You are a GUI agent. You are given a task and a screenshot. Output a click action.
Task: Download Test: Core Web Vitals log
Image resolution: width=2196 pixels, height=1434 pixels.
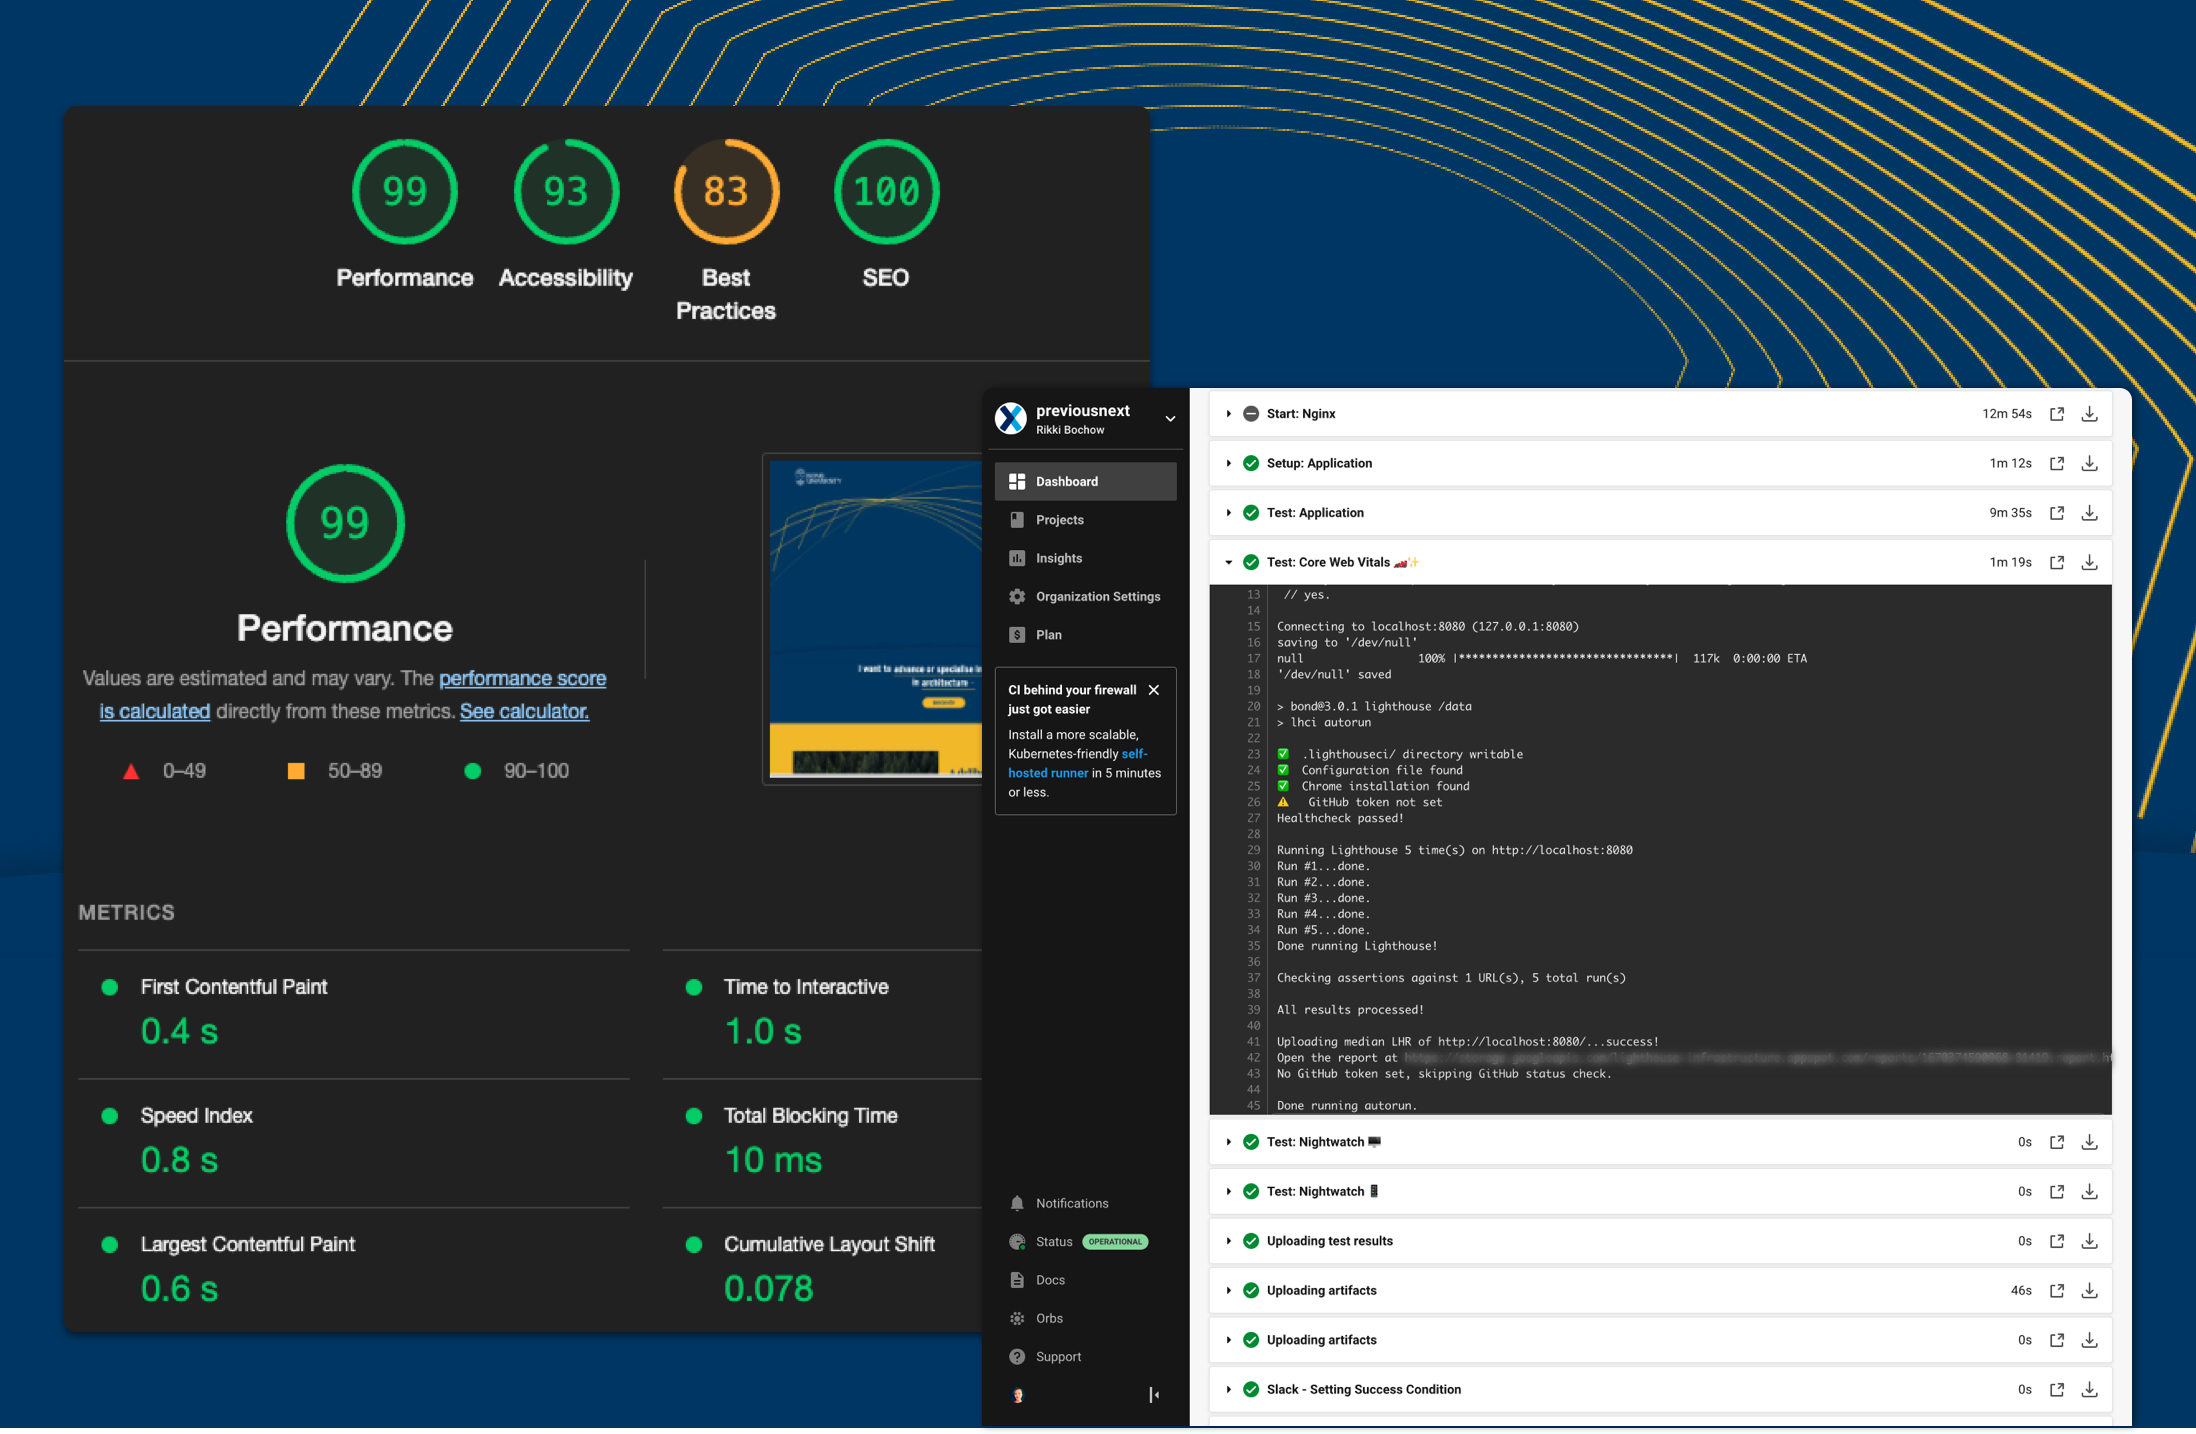pos(2089,563)
